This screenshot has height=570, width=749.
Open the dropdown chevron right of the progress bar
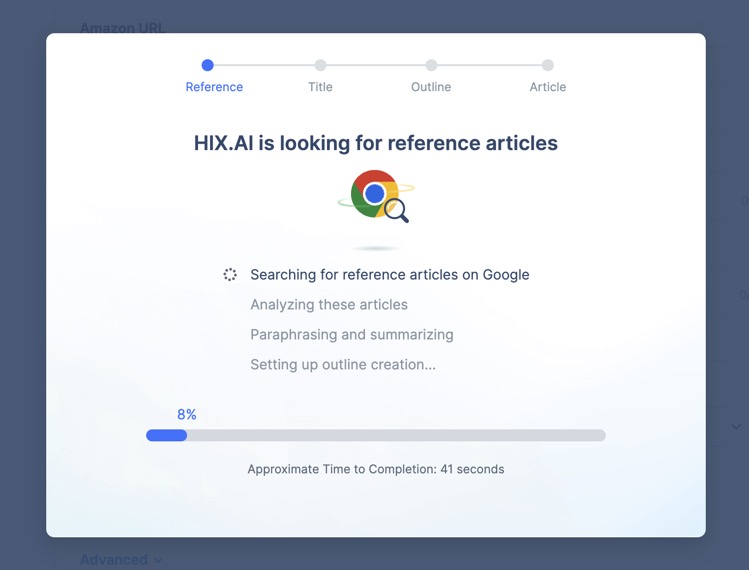pyautogui.click(x=736, y=426)
